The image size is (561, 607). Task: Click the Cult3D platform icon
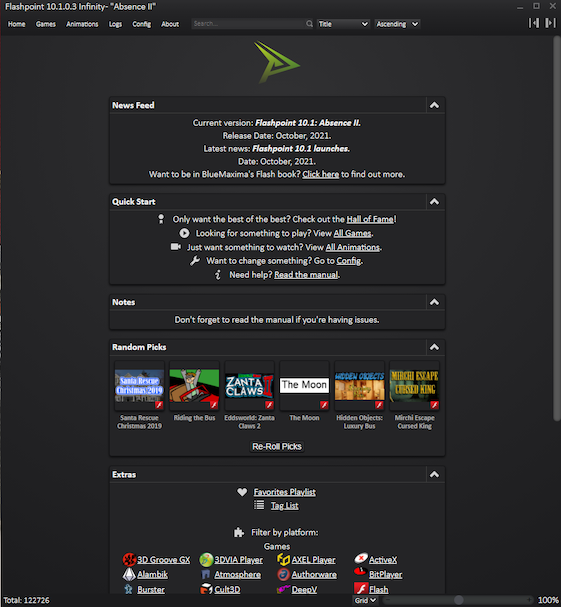(x=206, y=589)
